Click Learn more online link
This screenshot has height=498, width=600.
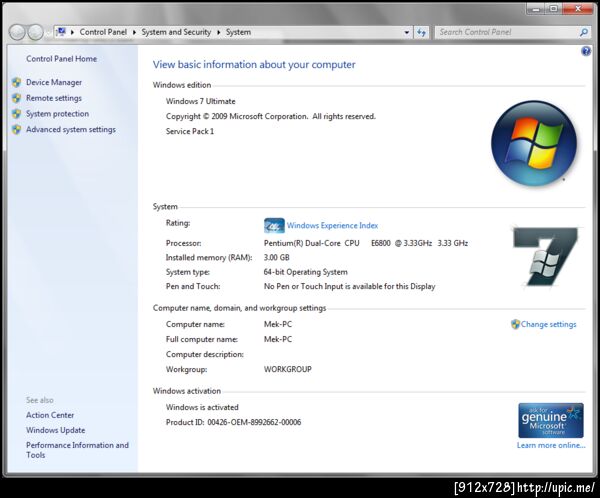click(551, 445)
